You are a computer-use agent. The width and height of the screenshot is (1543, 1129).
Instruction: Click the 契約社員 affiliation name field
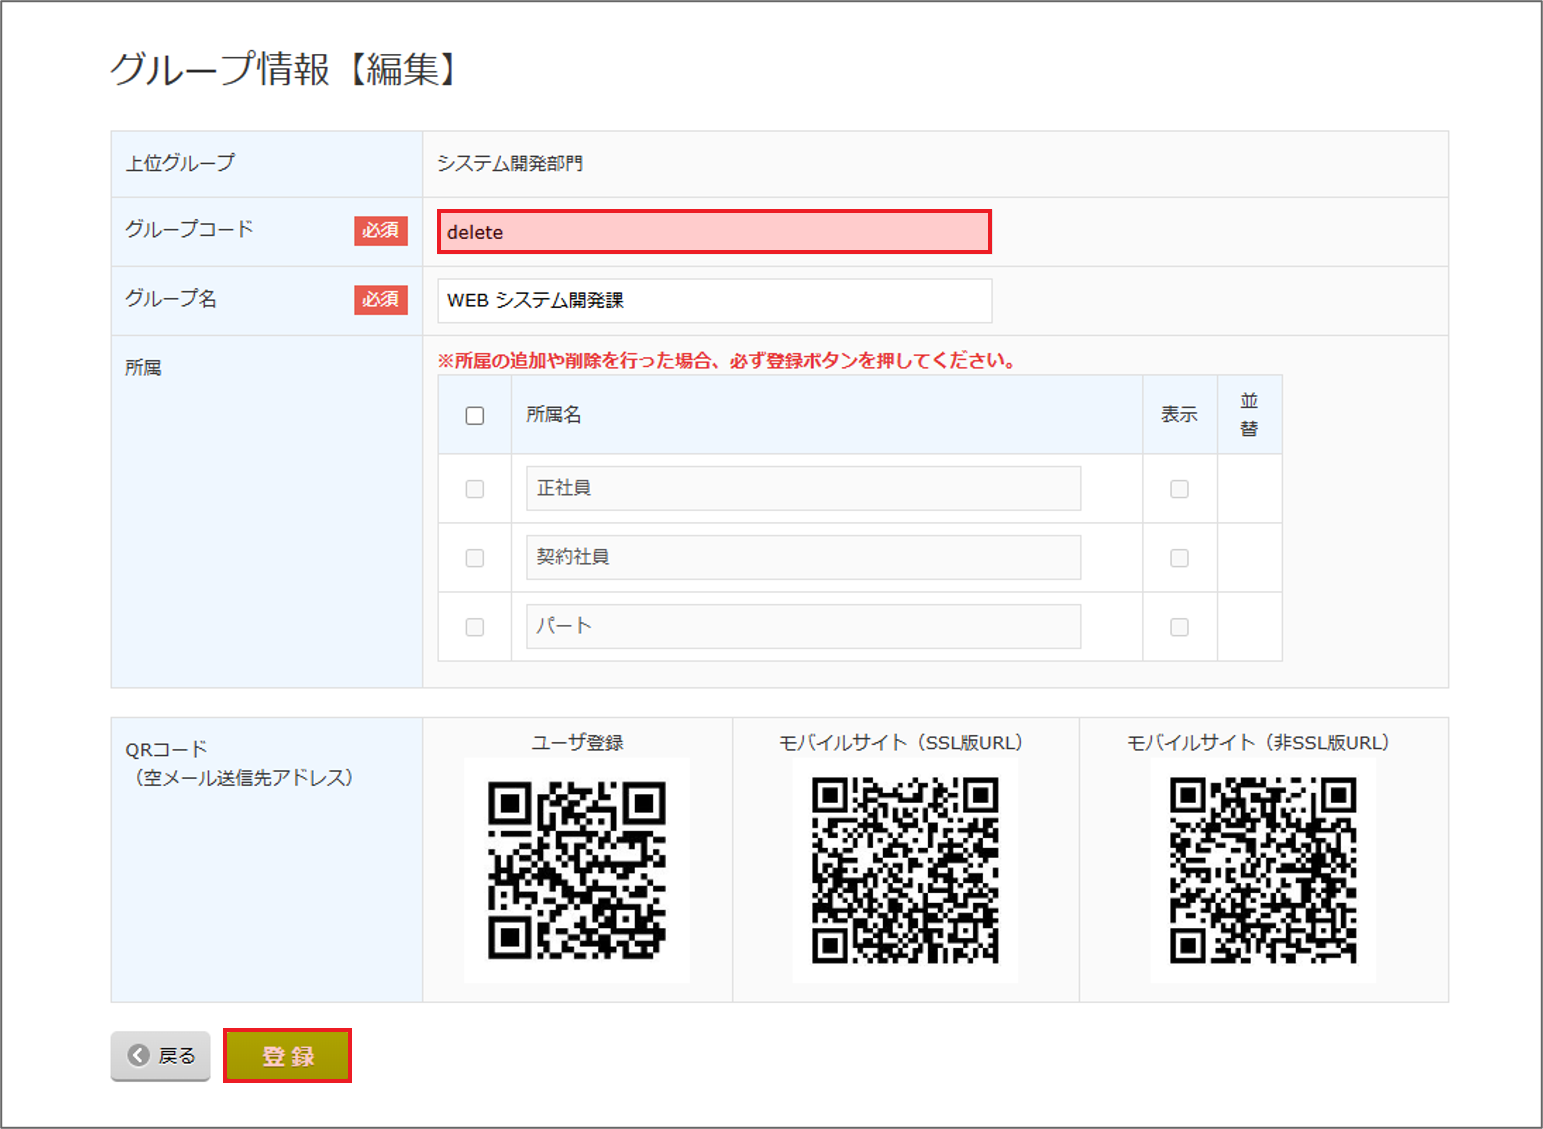803,557
